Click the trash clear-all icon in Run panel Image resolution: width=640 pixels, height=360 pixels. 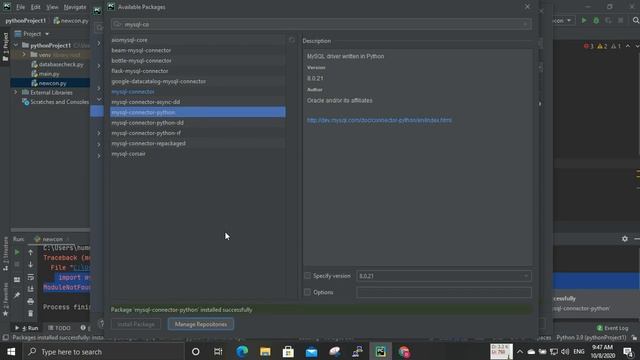tap(31, 313)
